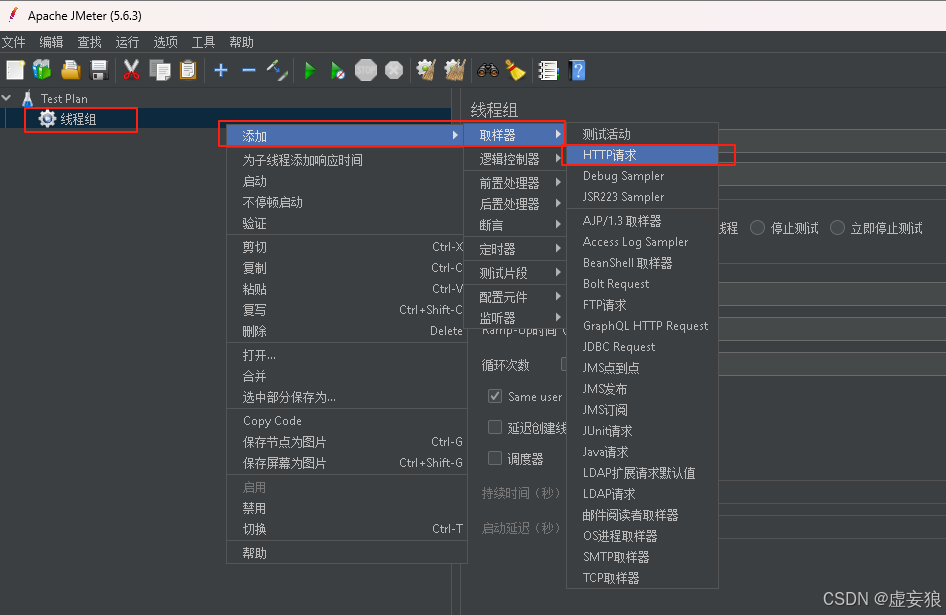Enable the 调度器 checkbox
The image size is (946, 615).
tap(495, 458)
